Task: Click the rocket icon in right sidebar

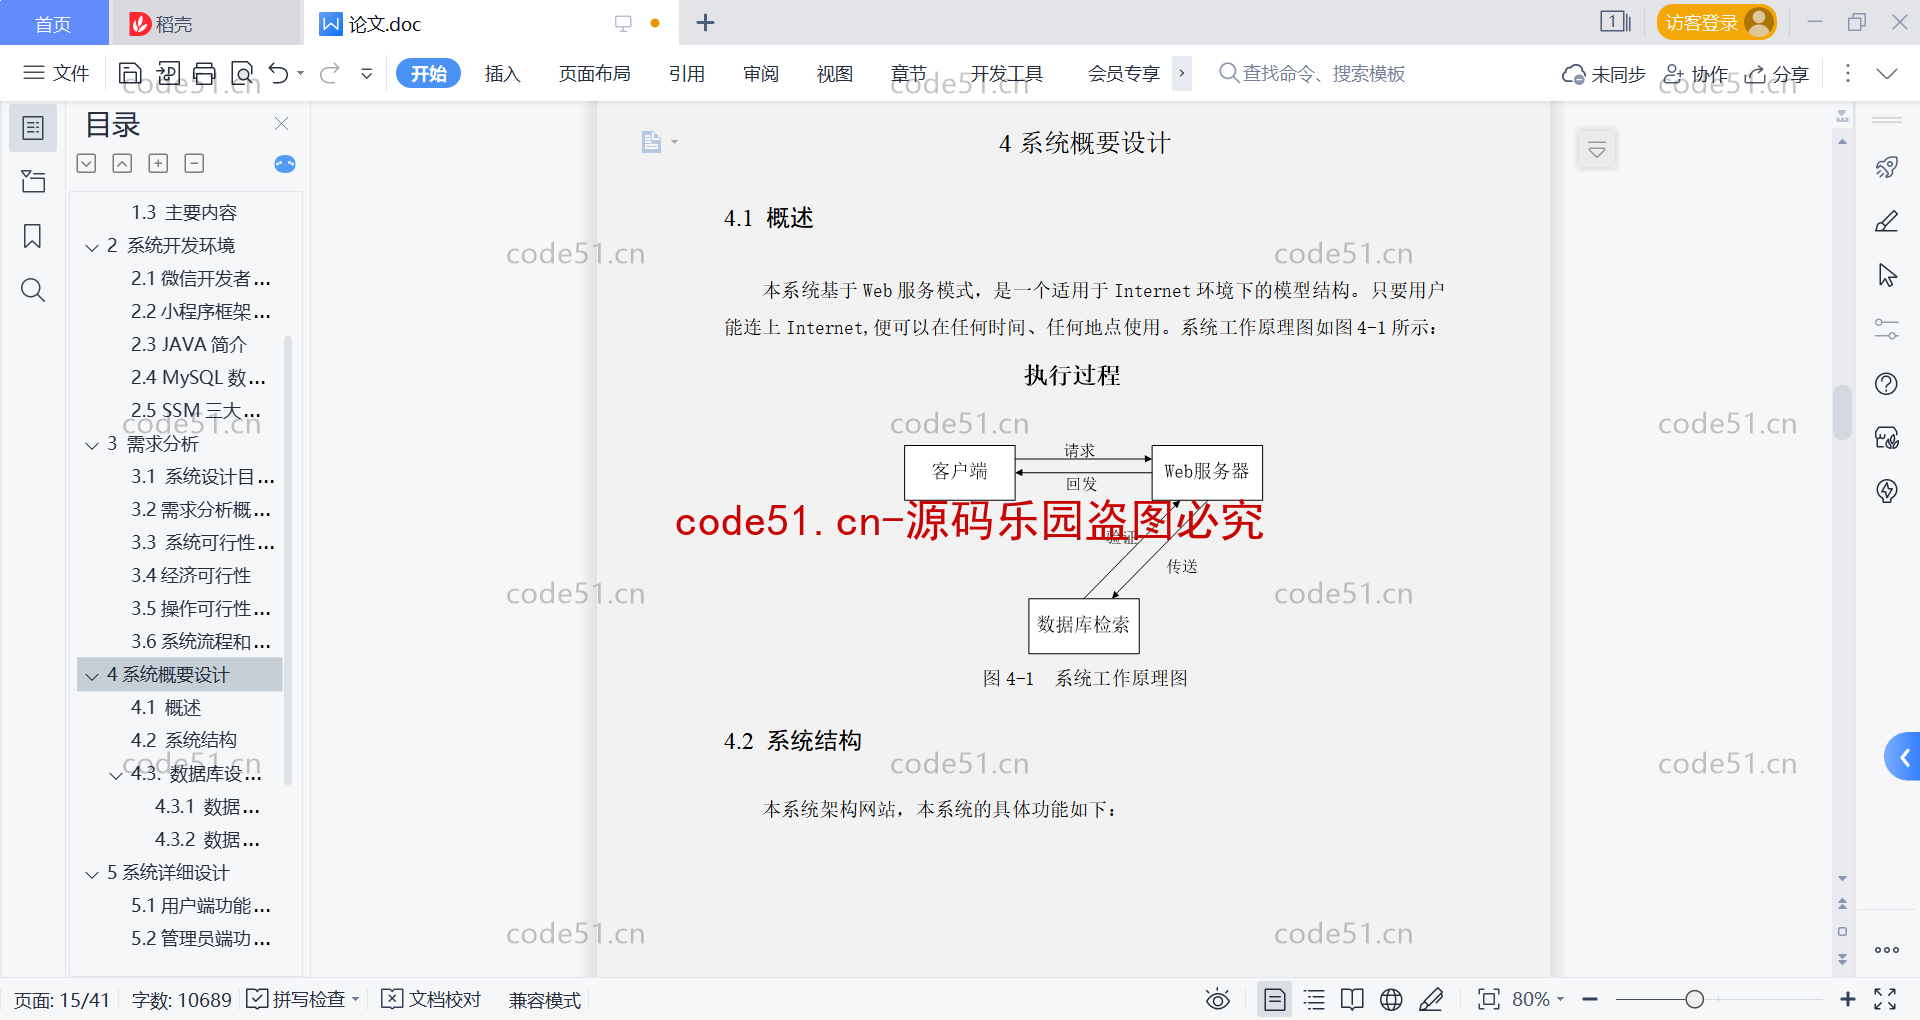Action: pos(1887,167)
